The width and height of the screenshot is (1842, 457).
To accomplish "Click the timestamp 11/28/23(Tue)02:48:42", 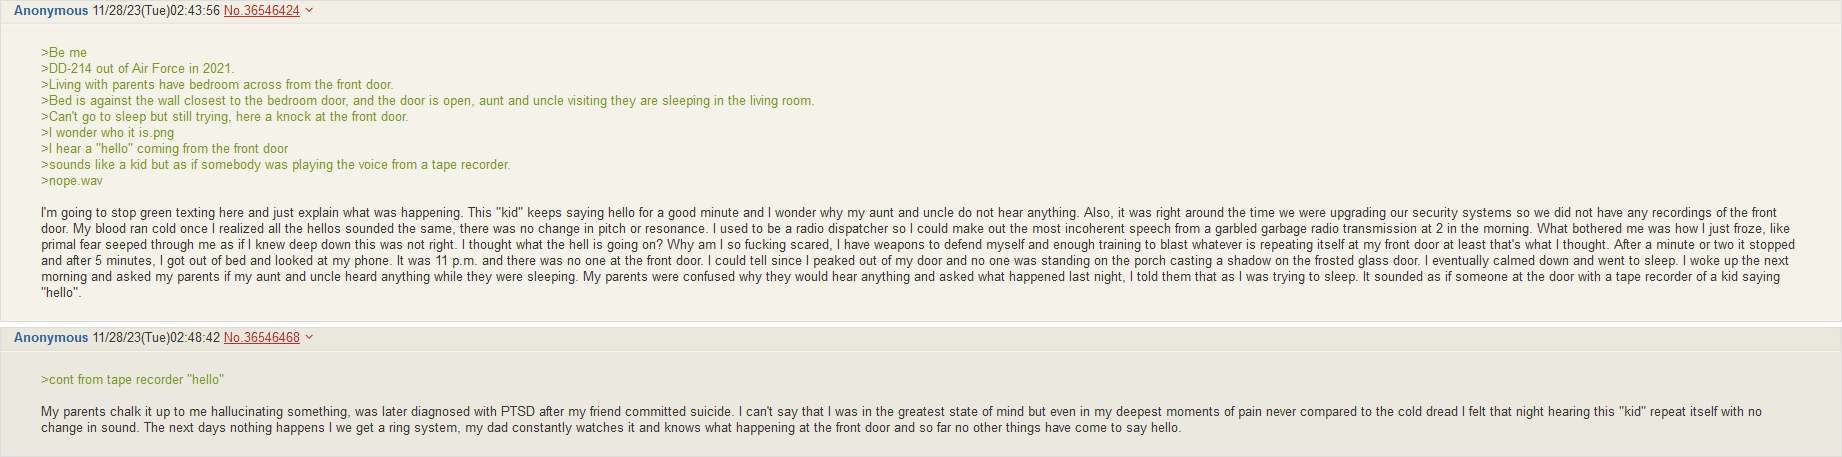I will (x=156, y=338).
